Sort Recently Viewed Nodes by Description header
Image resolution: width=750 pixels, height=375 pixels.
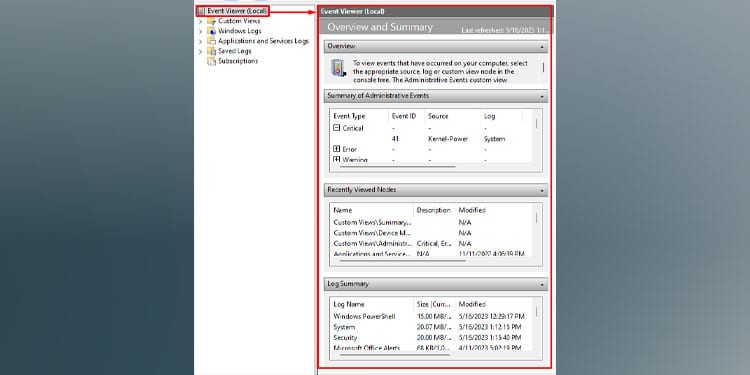[x=434, y=210]
